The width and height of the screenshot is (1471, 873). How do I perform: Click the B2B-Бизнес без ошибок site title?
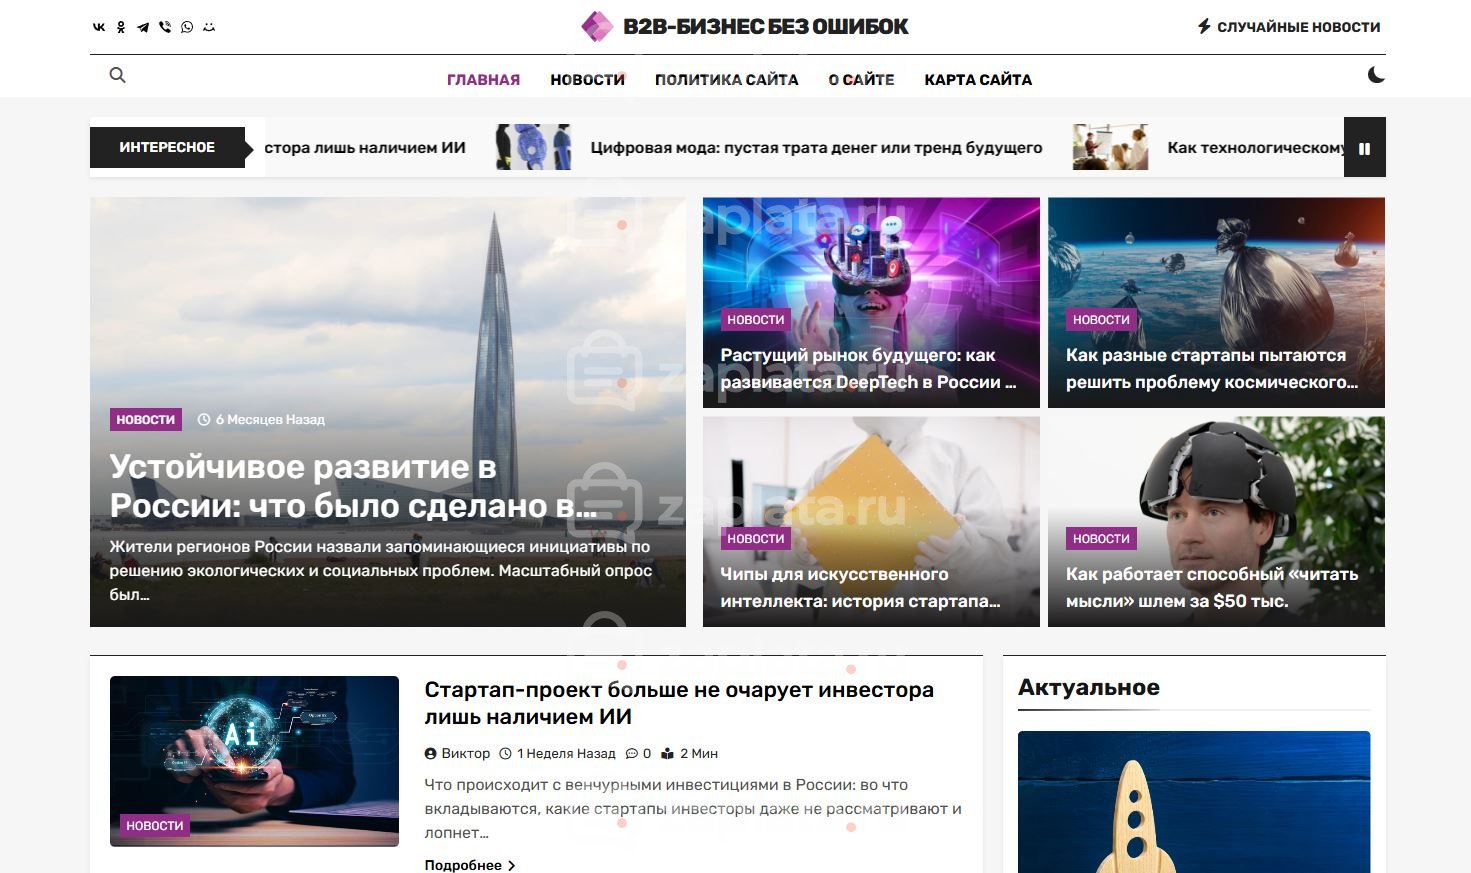click(x=766, y=27)
